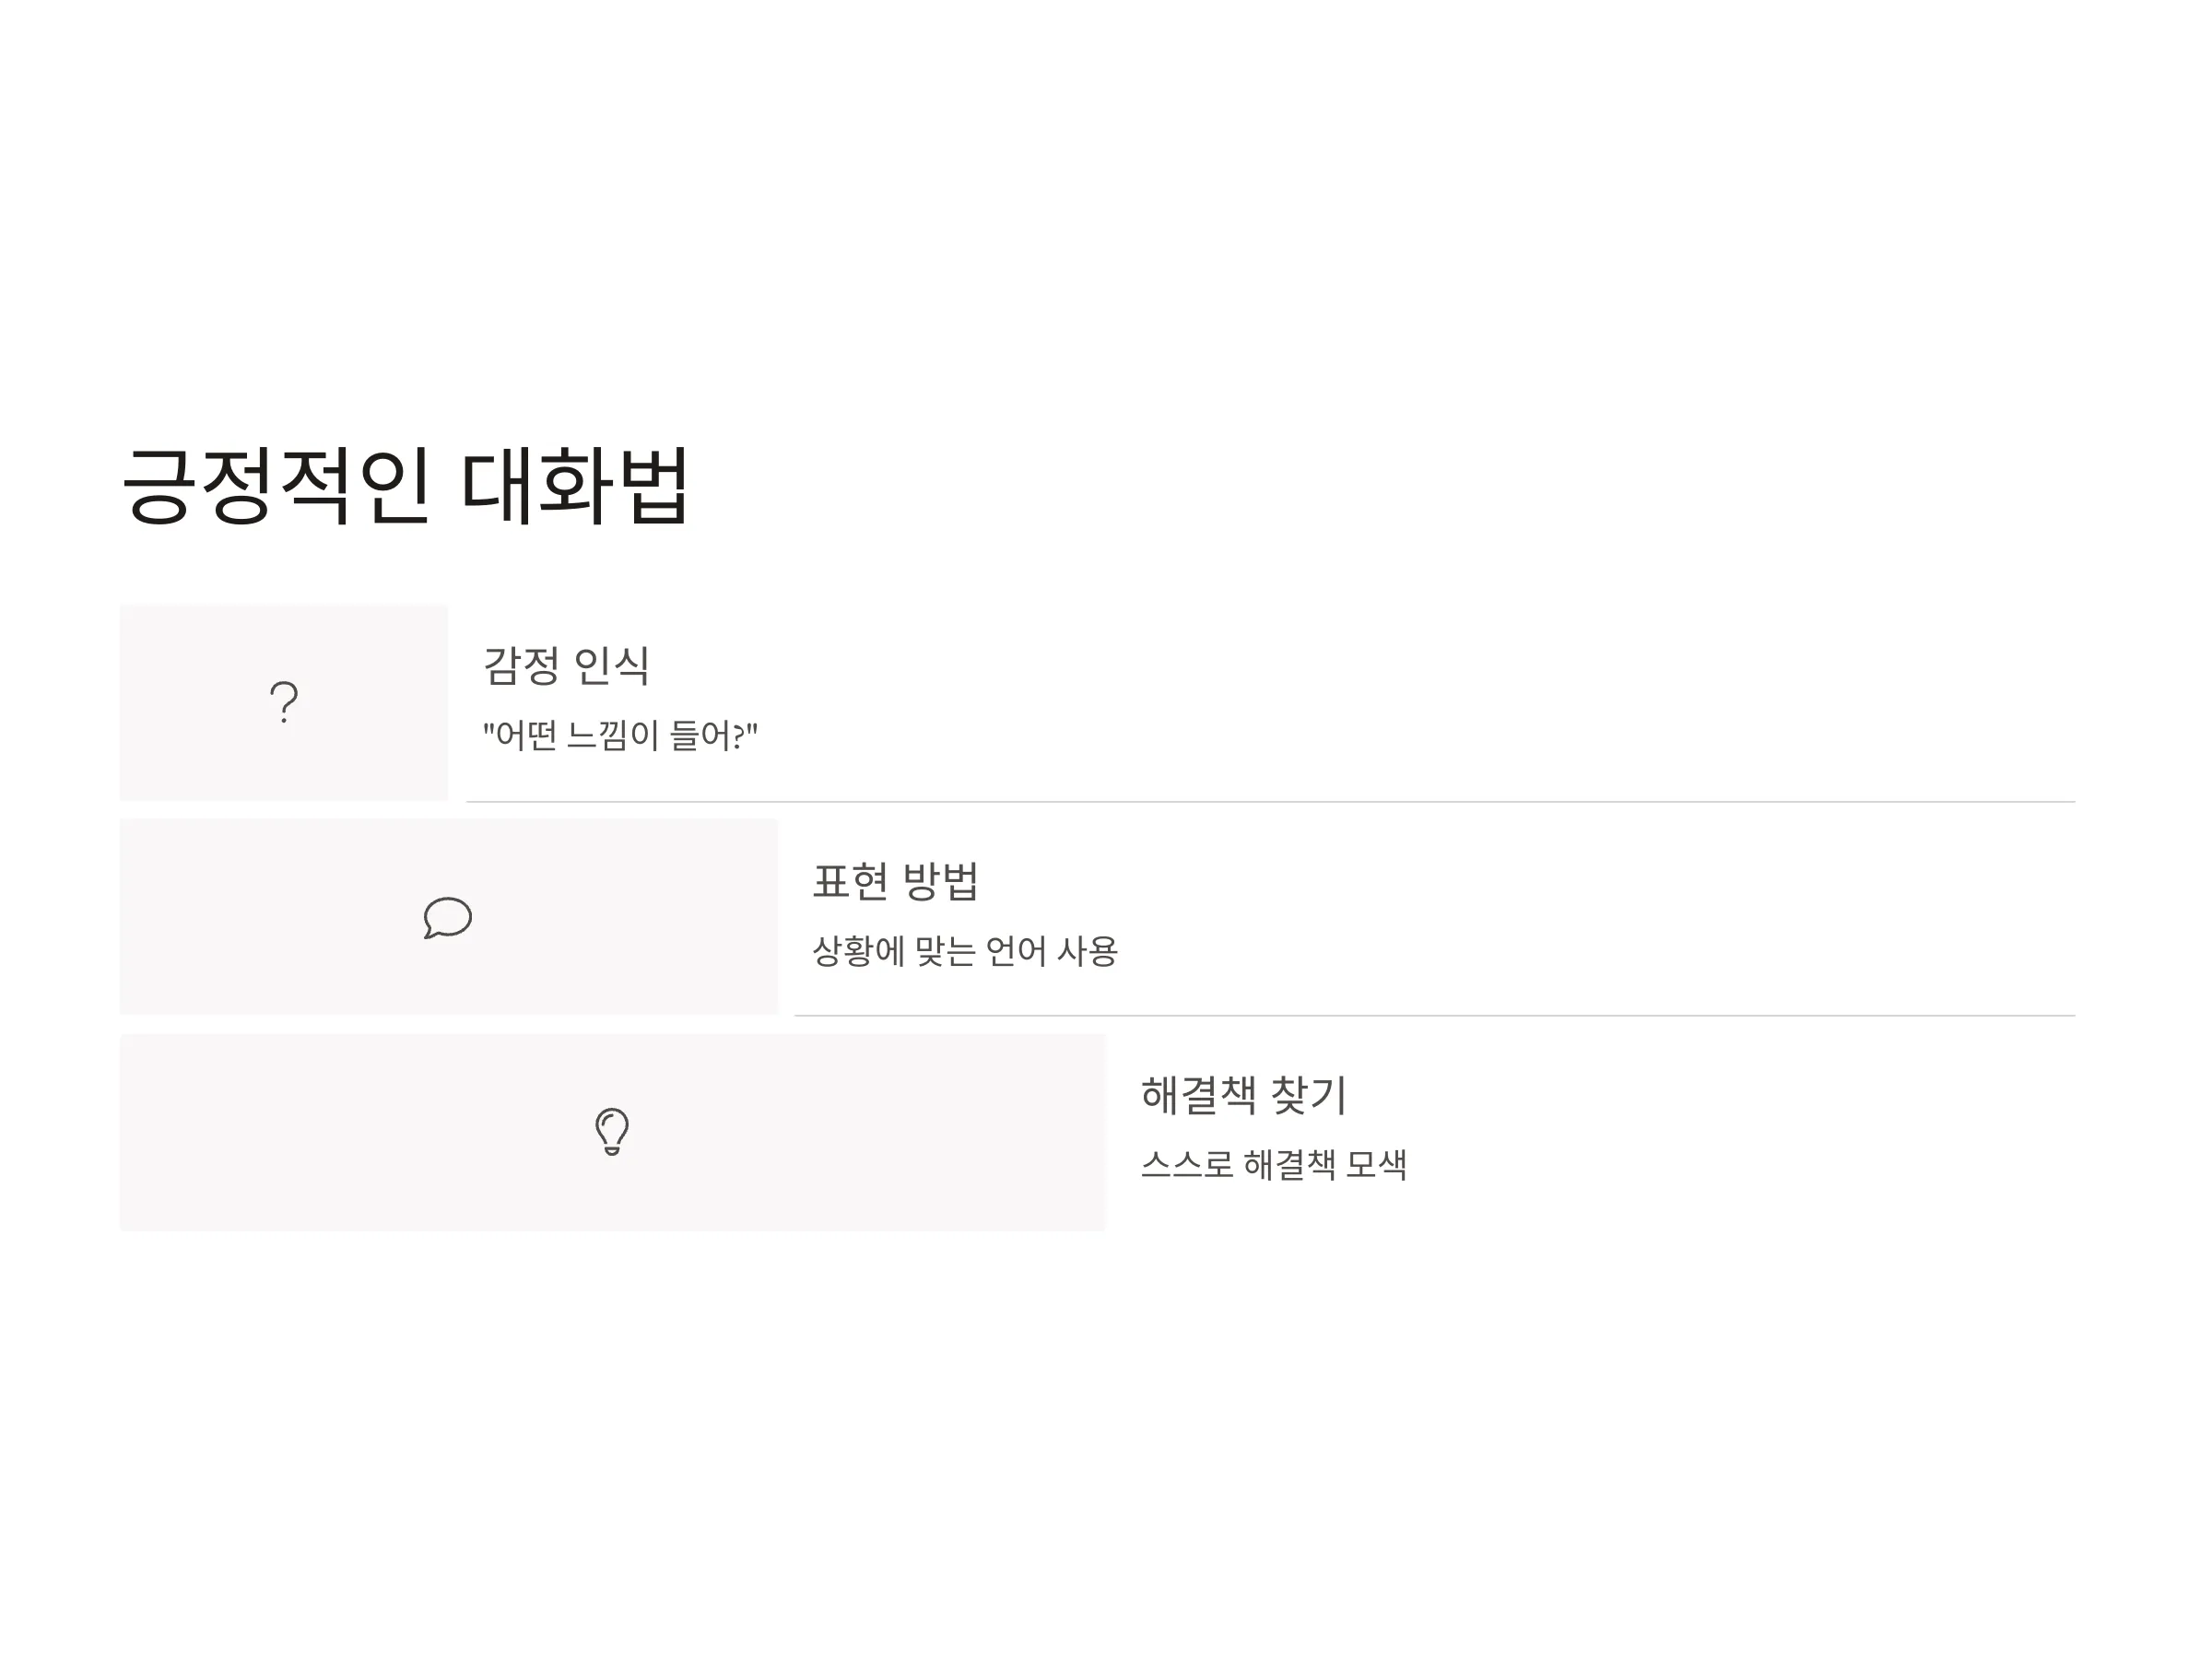Select the 감정 인식 heading
This screenshot has height=1659, width=2212.
point(566,666)
